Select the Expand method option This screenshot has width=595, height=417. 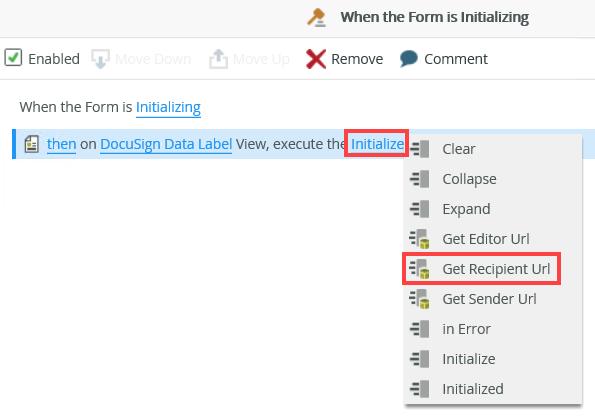(x=493, y=209)
